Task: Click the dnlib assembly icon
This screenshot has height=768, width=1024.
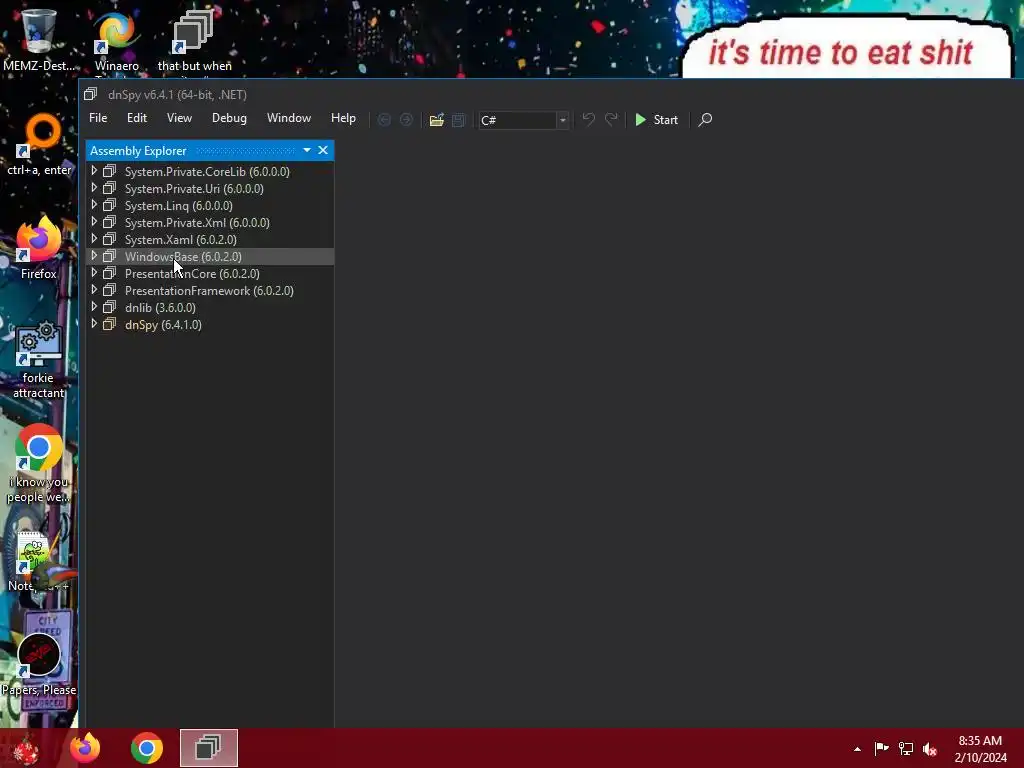Action: coord(110,307)
